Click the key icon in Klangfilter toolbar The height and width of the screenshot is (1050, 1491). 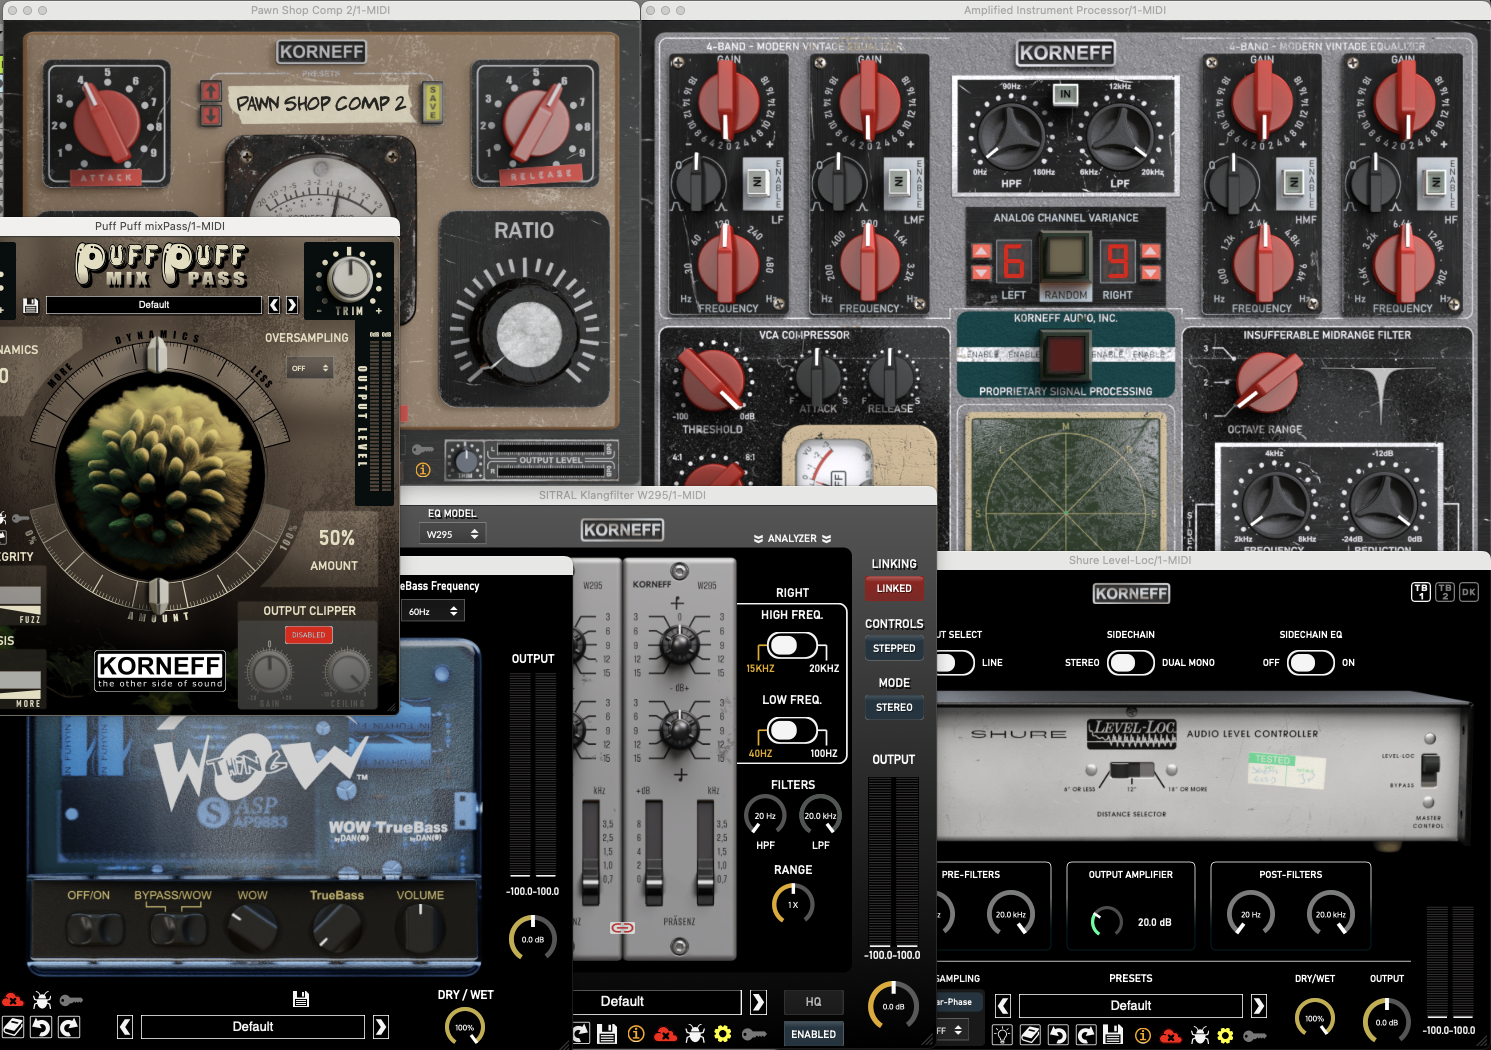[x=754, y=1034]
